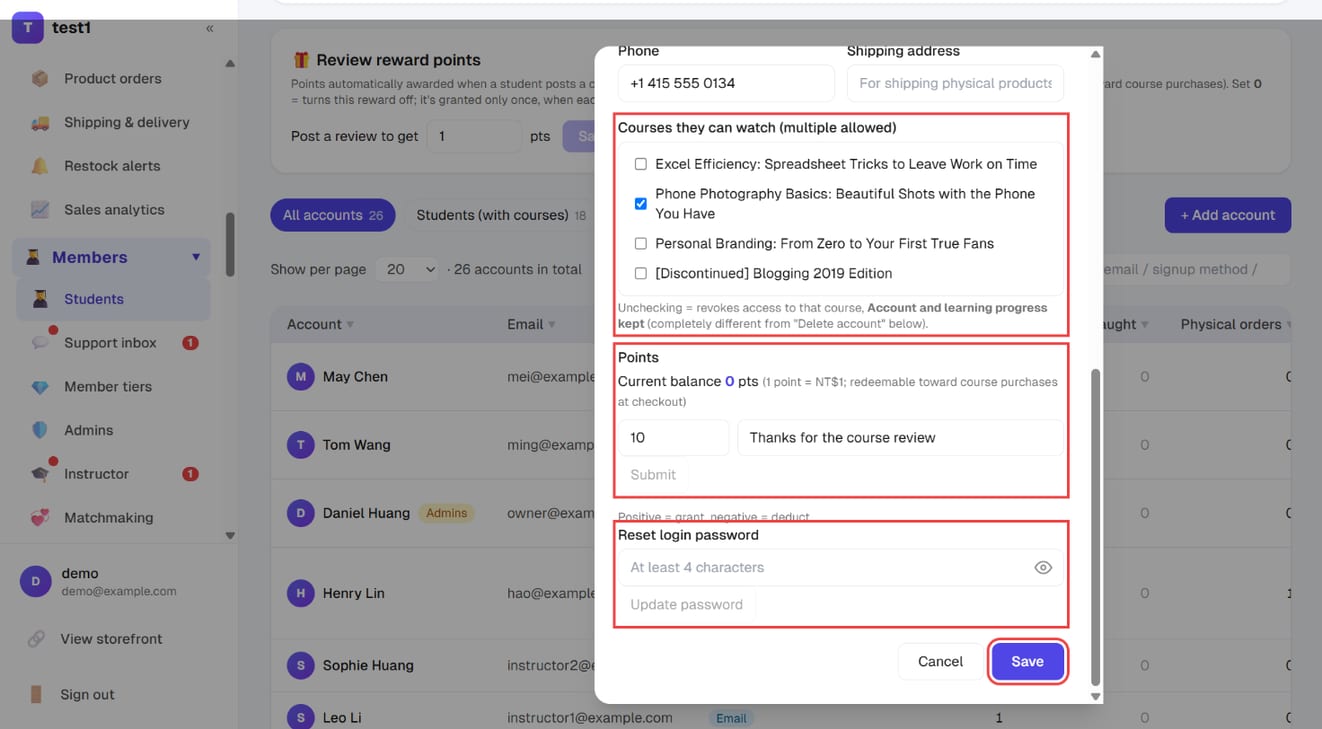Click the sidebar vertical scrollbar thumb

230,244
